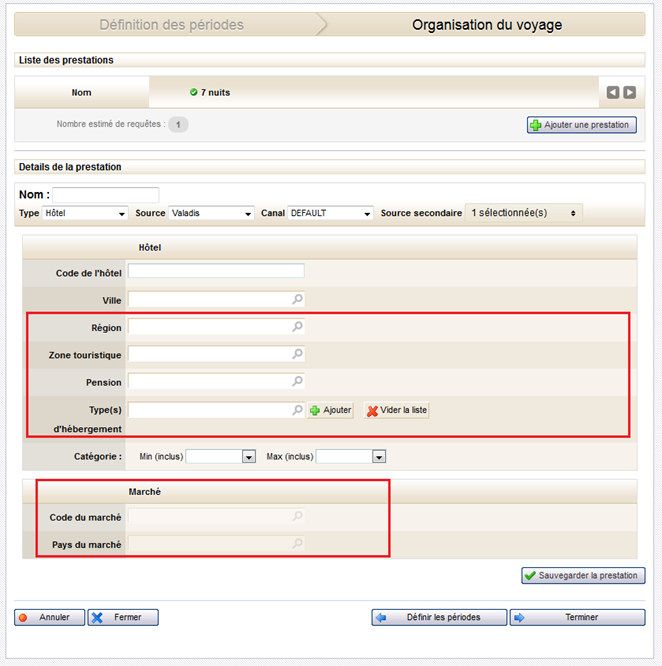Screen dimensions: 662x666
Task: Click the right arrow icon in prestations list
Action: click(630, 93)
